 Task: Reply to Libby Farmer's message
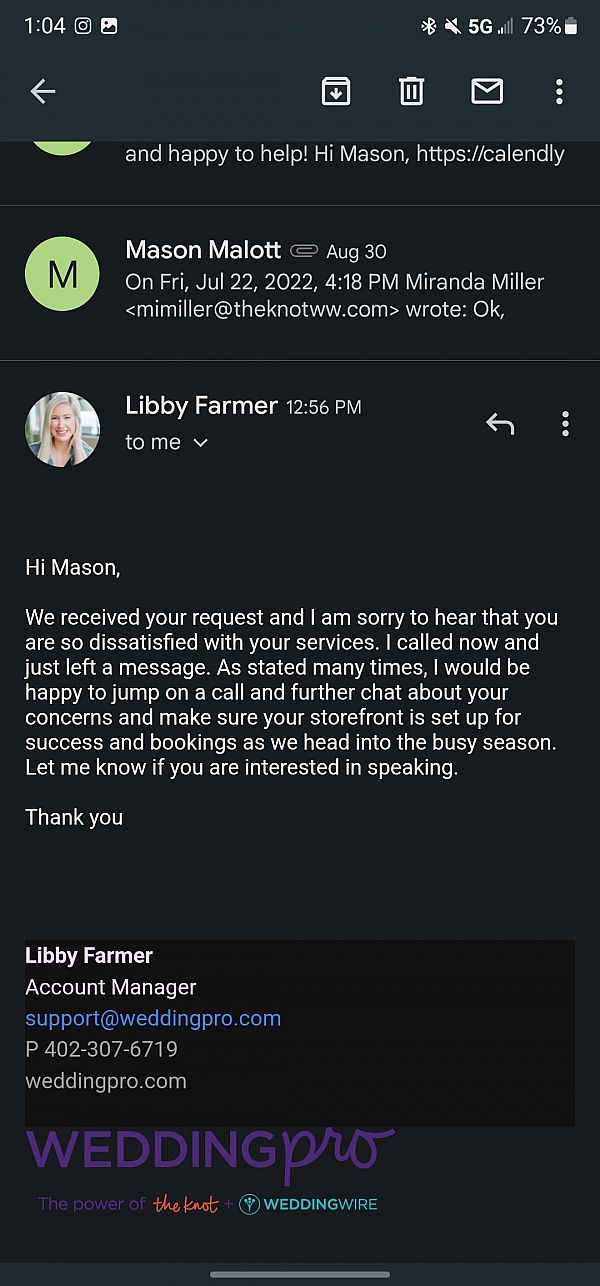click(500, 424)
